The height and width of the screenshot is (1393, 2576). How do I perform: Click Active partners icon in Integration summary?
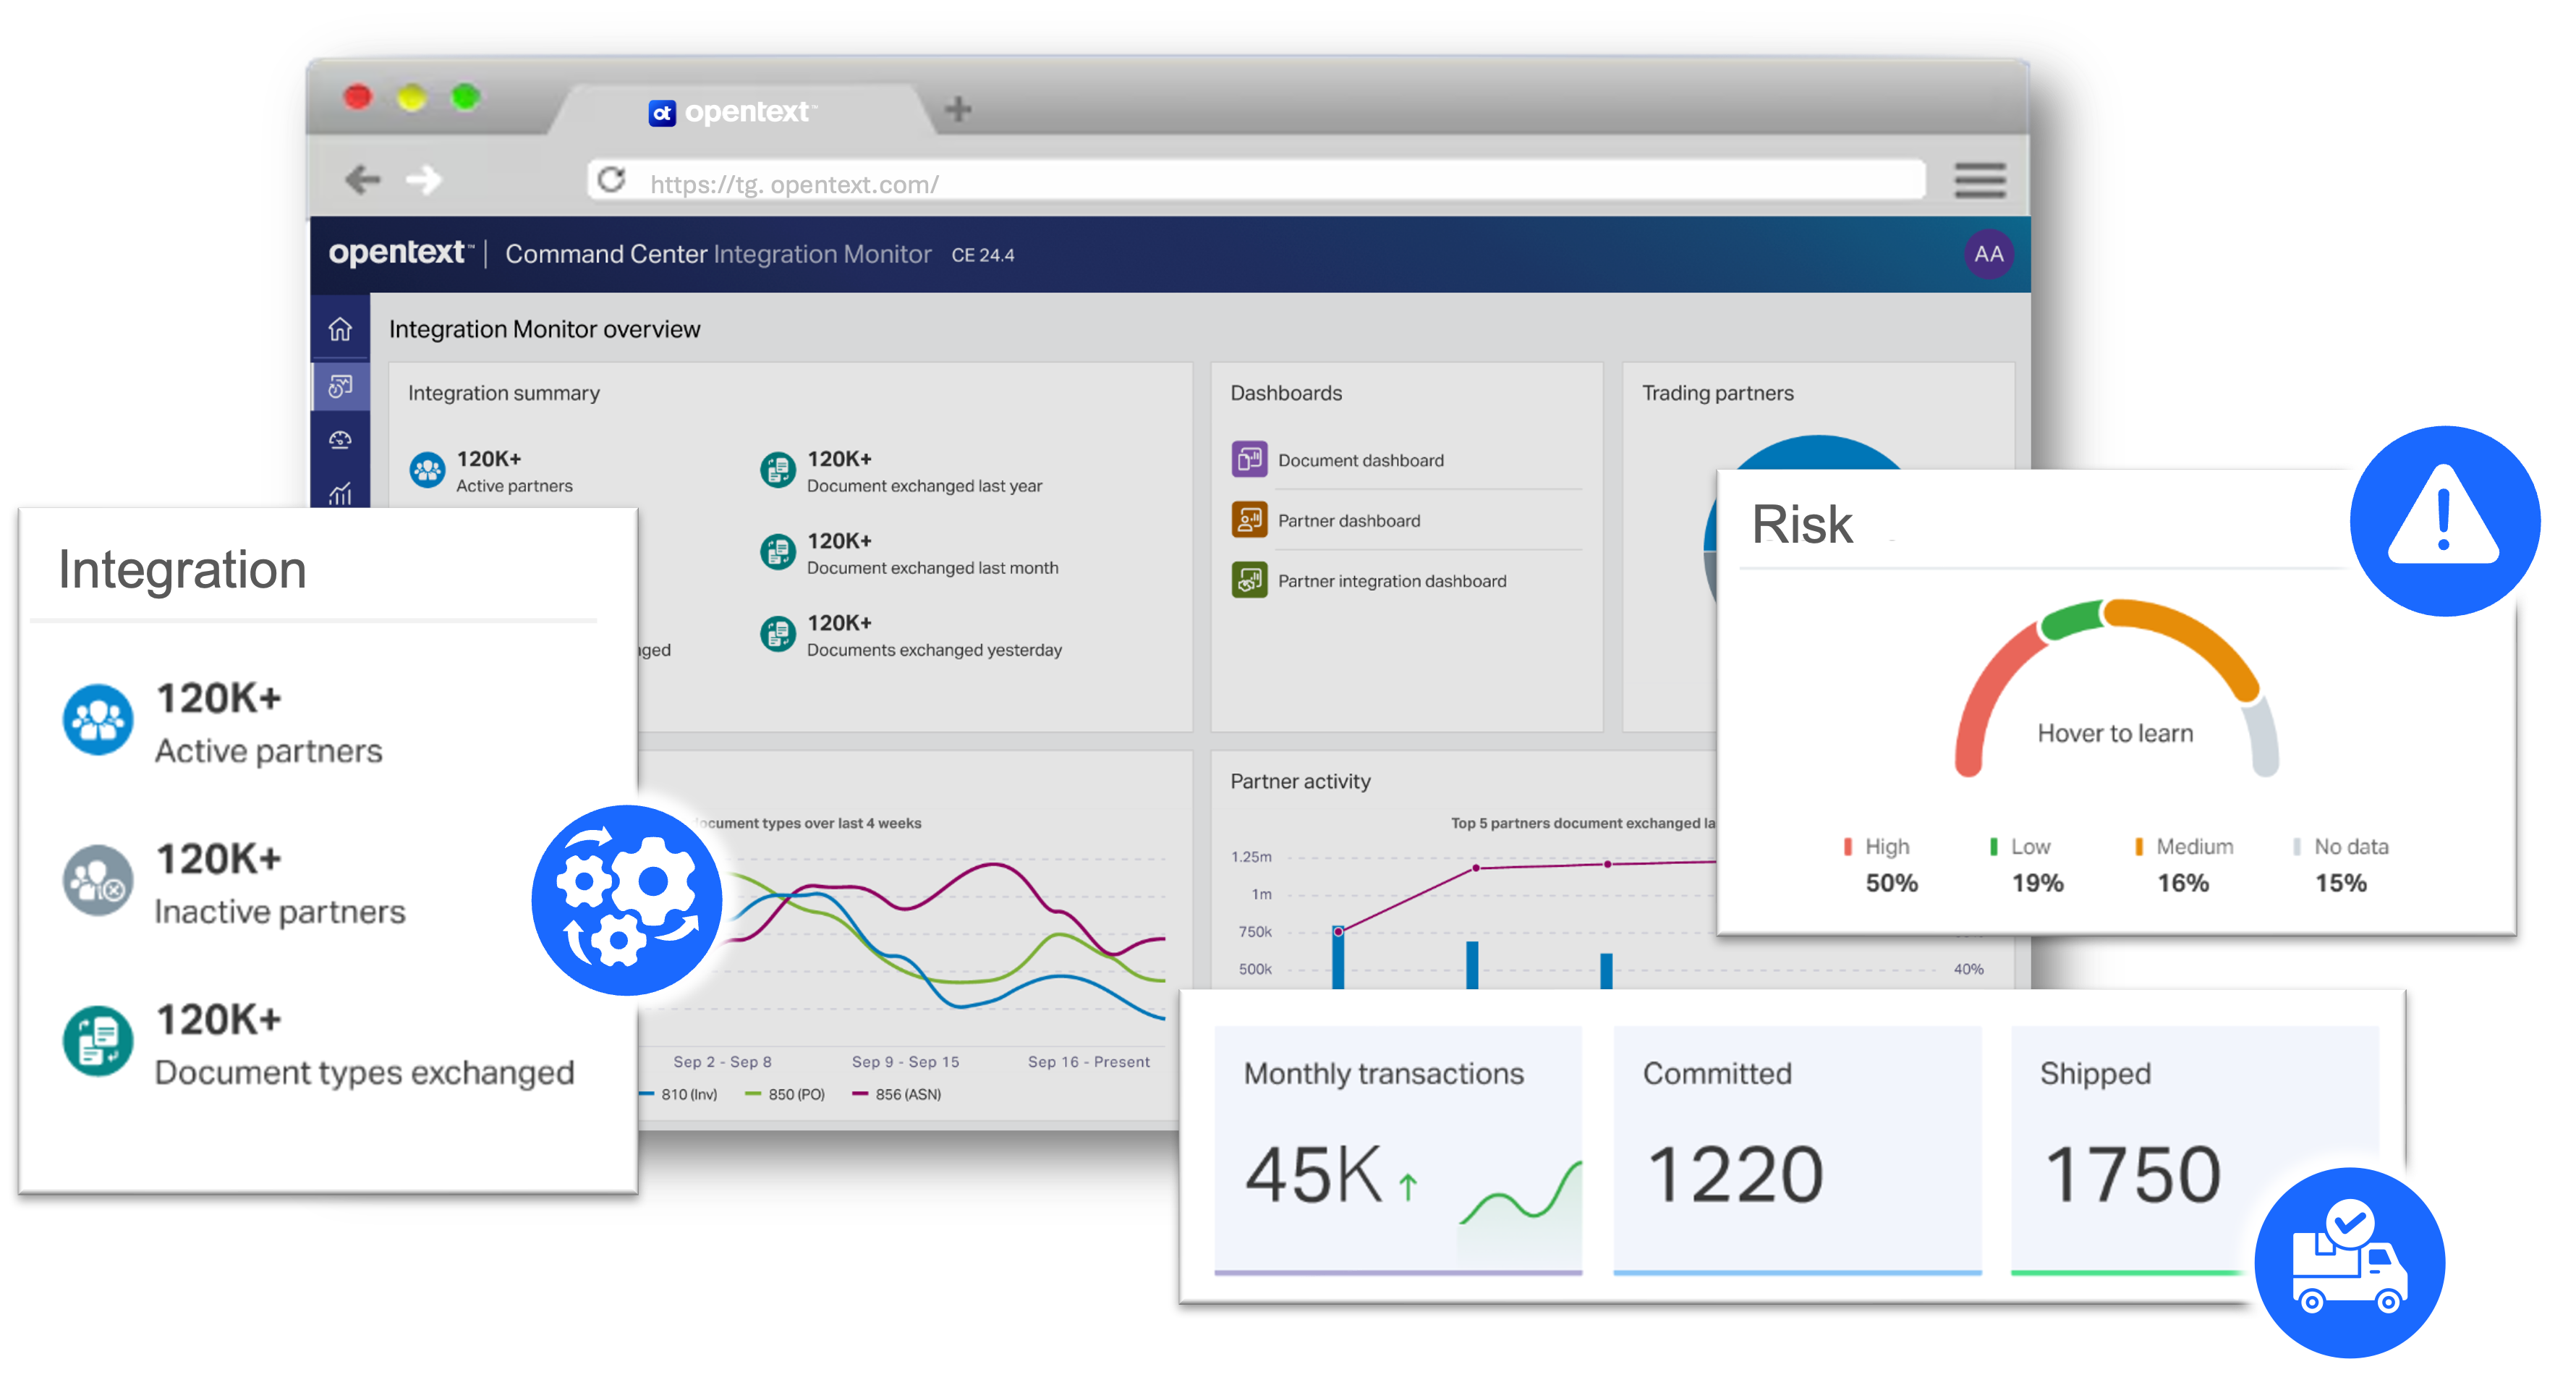pos(427,469)
